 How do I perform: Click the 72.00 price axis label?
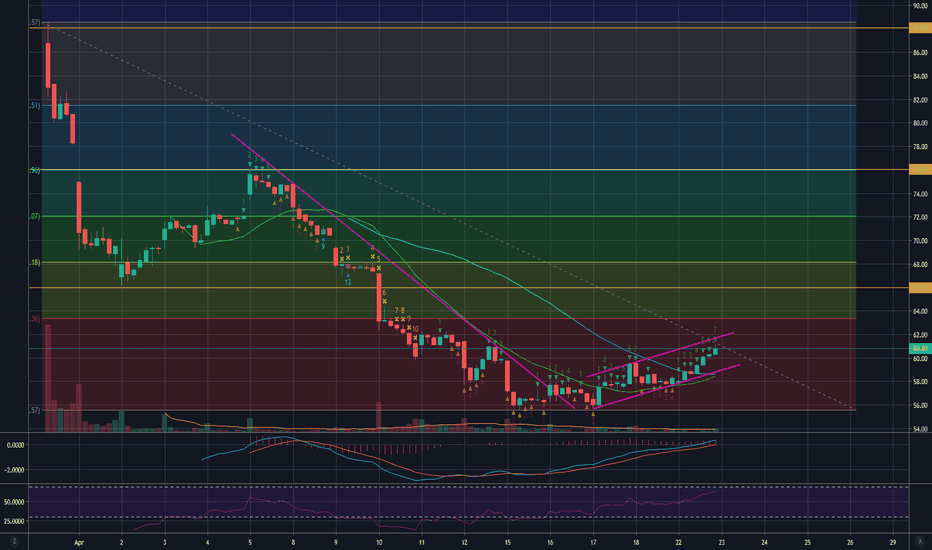pos(920,218)
